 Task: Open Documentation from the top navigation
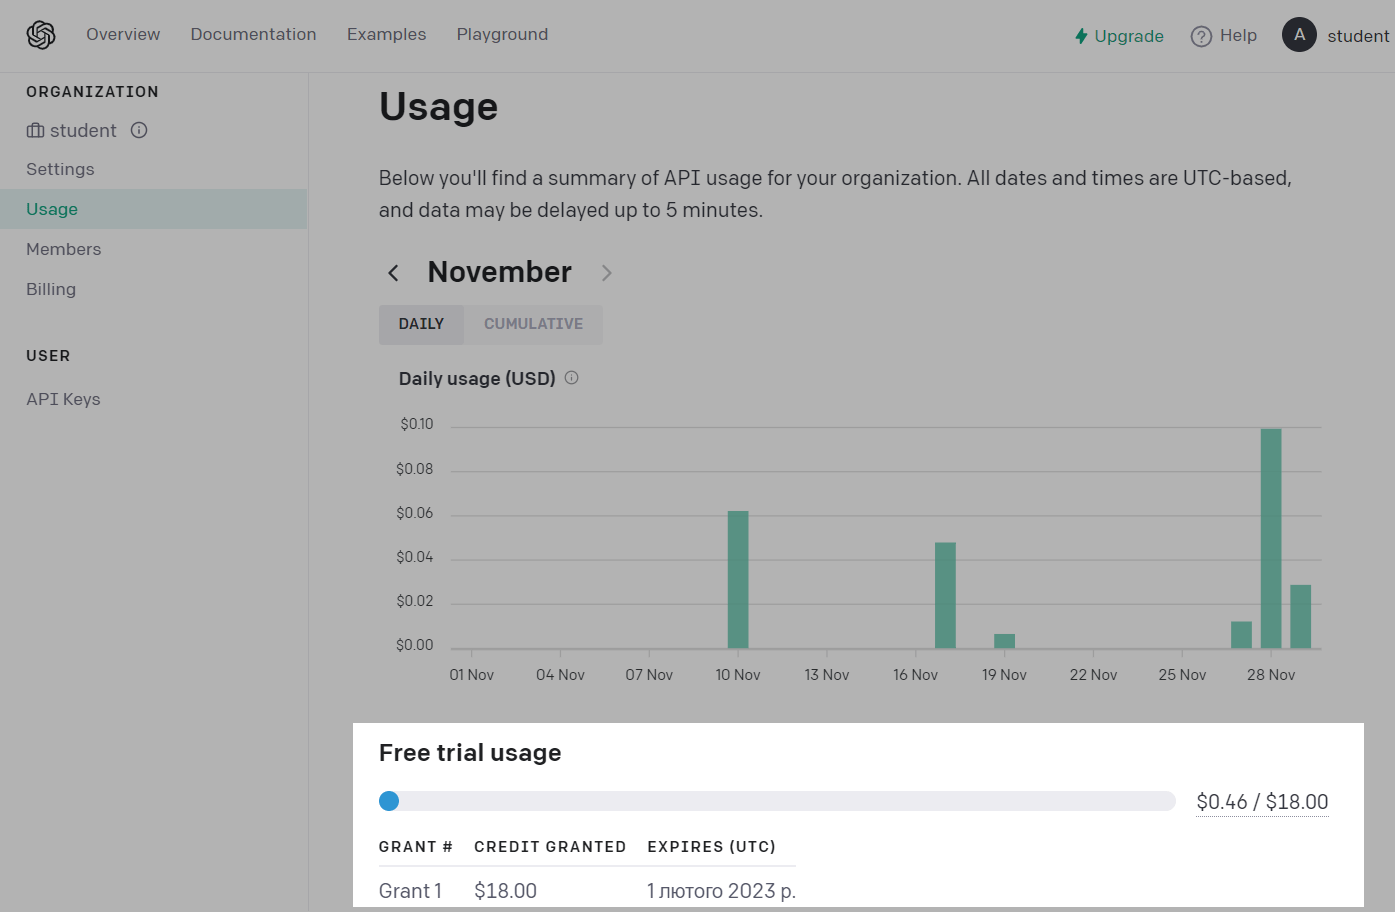(x=253, y=34)
